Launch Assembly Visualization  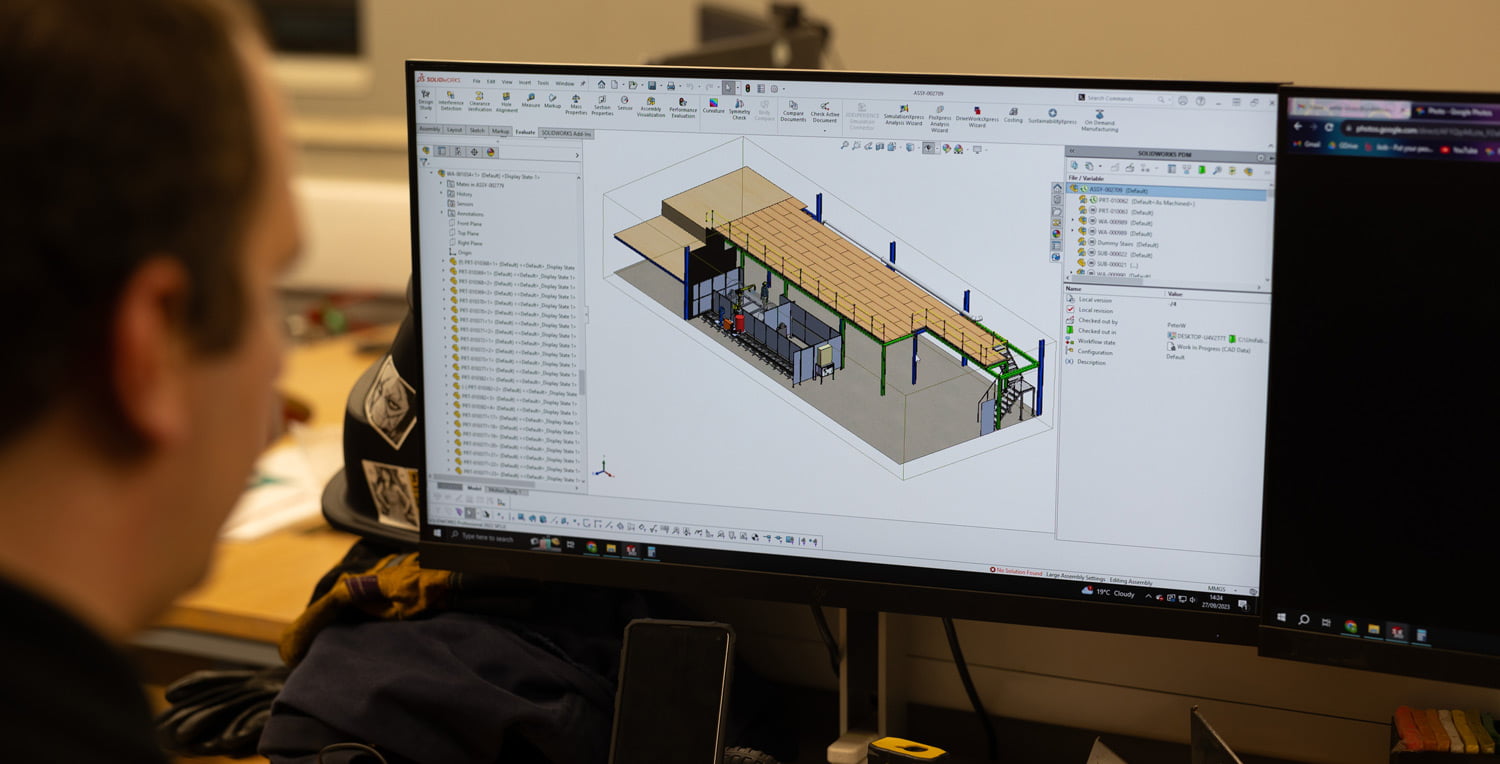click(x=651, y=107)
